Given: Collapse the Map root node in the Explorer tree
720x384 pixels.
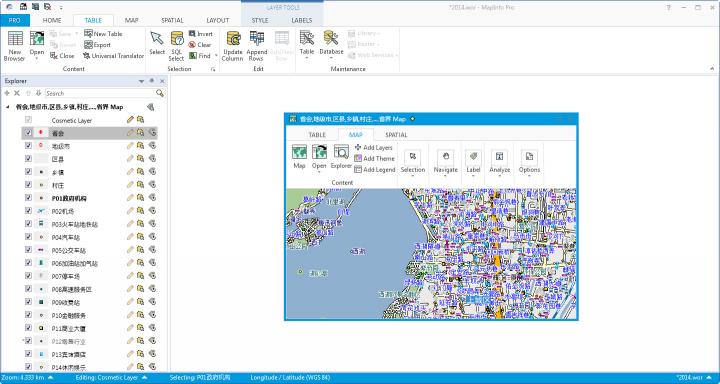Looking at the screenshot, I should click(8, 107).
